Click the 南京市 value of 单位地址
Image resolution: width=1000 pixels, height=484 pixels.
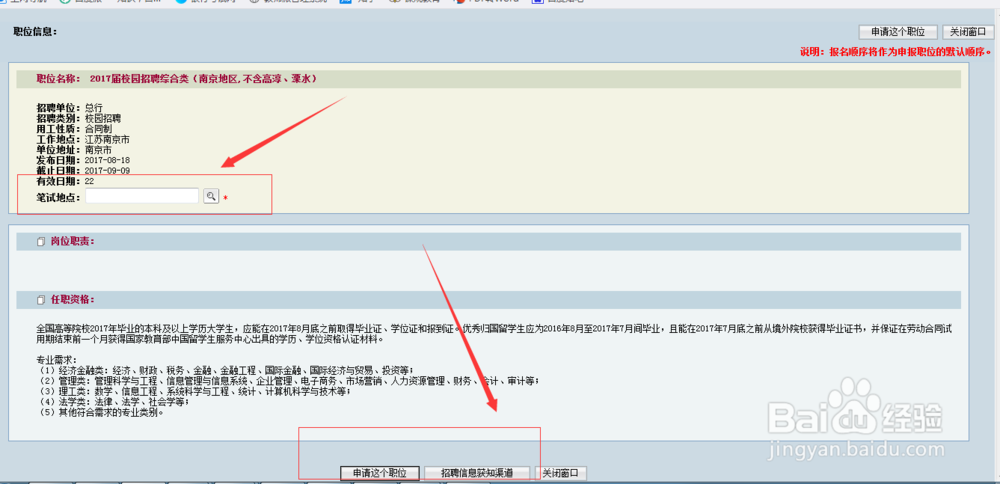click(x=98, y=150)
